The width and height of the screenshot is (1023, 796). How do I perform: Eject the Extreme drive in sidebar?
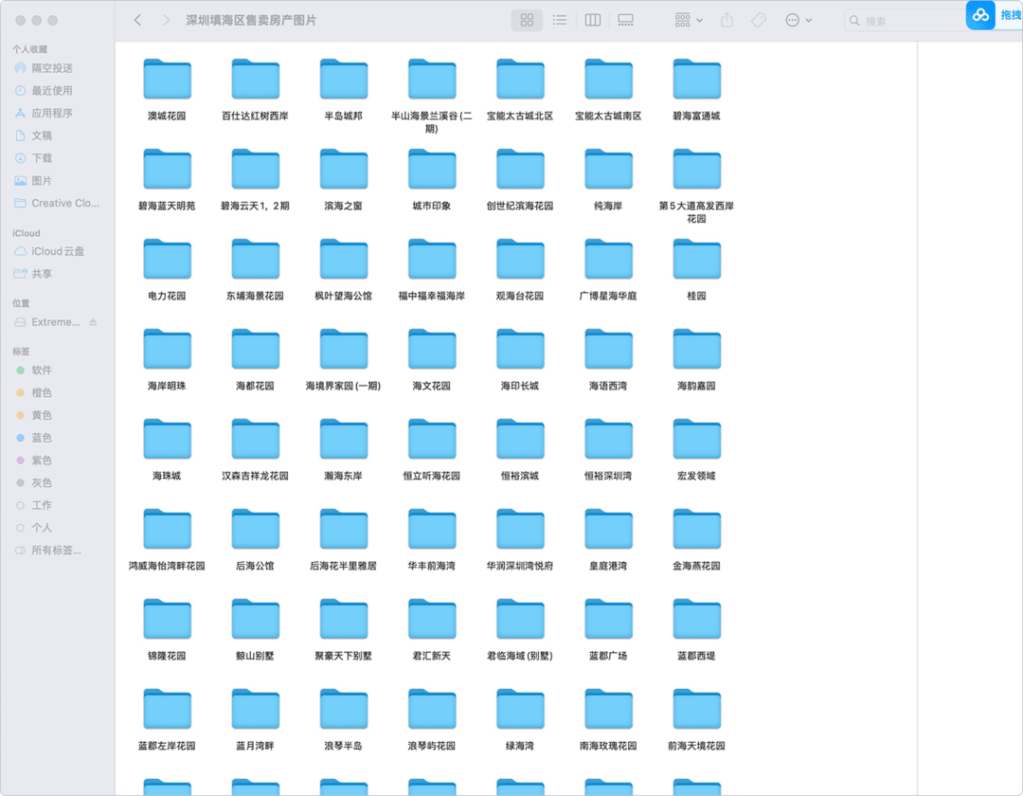pyautogui.click(x=93, y=322)
